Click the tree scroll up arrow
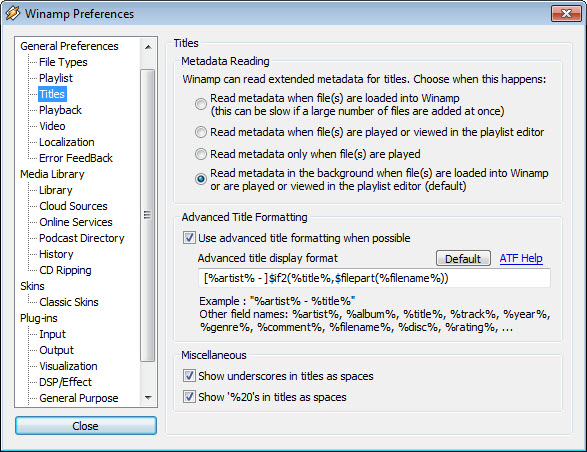This screenshot has width=587, height=452. click(x=148, y=47)
